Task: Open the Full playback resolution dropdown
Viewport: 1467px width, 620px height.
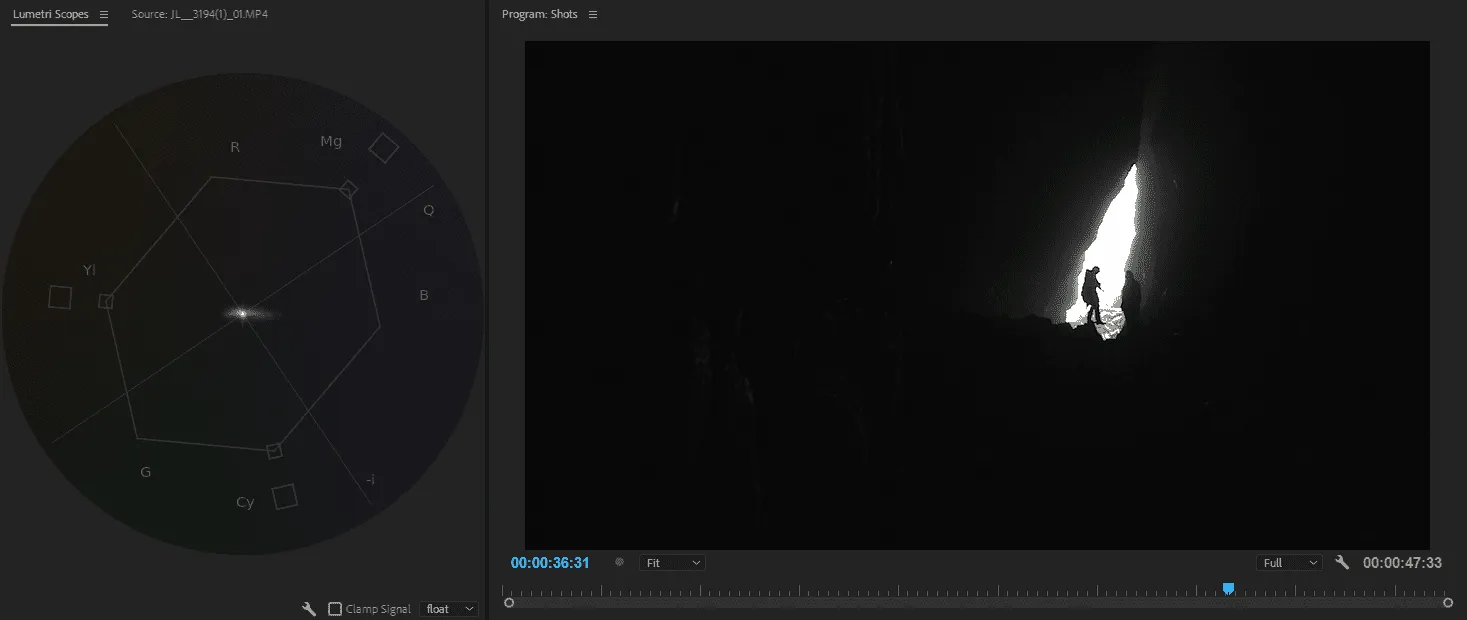Action: (1289, 563)
